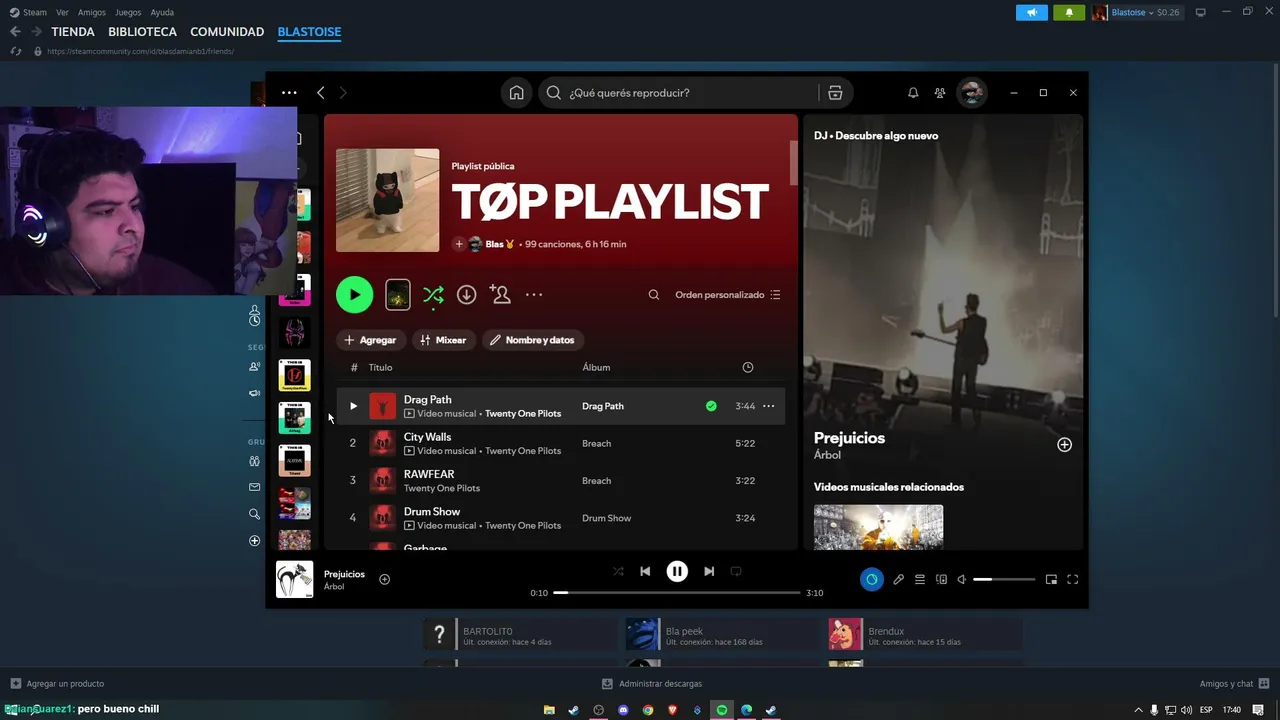Sort tracks by the Título column

380,367
